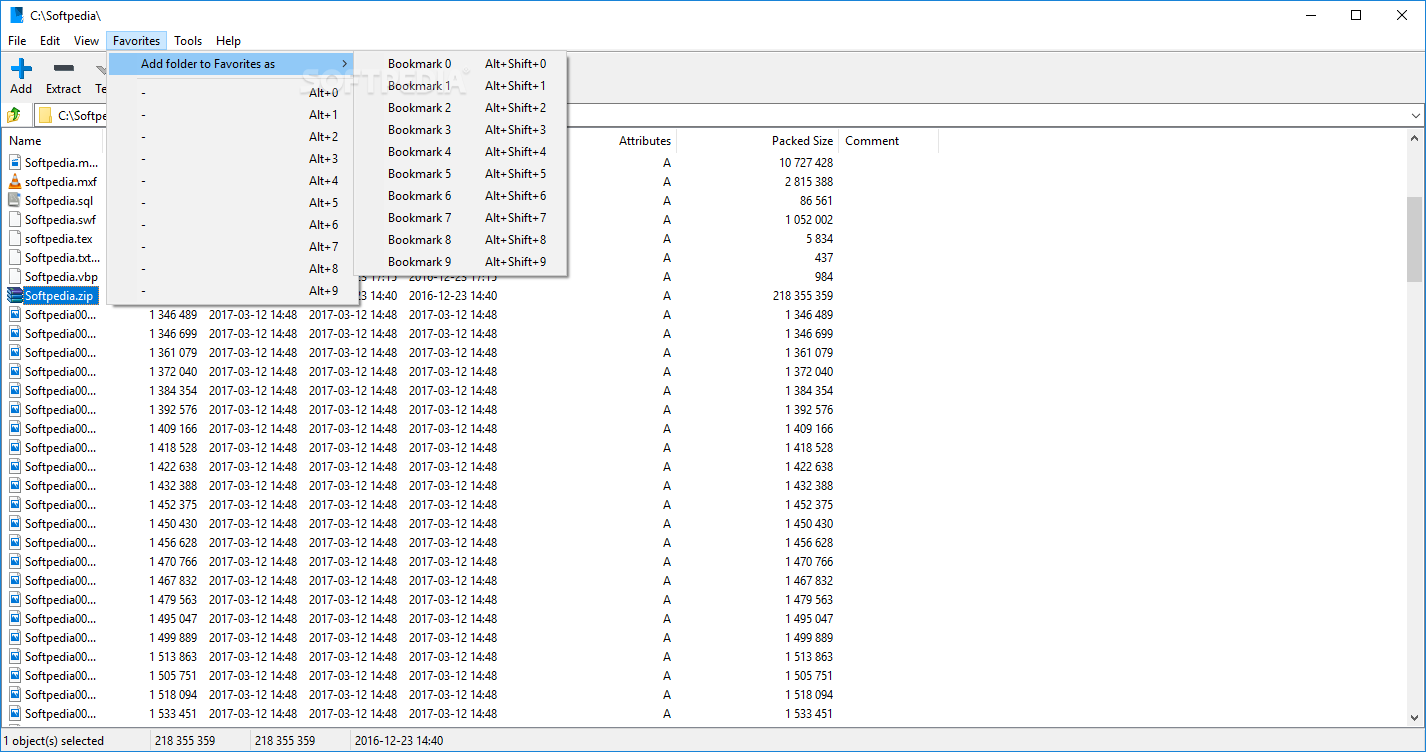
Task: Select file Softpedia.zip
Action: pyautogui.click(x=61, y=296)
